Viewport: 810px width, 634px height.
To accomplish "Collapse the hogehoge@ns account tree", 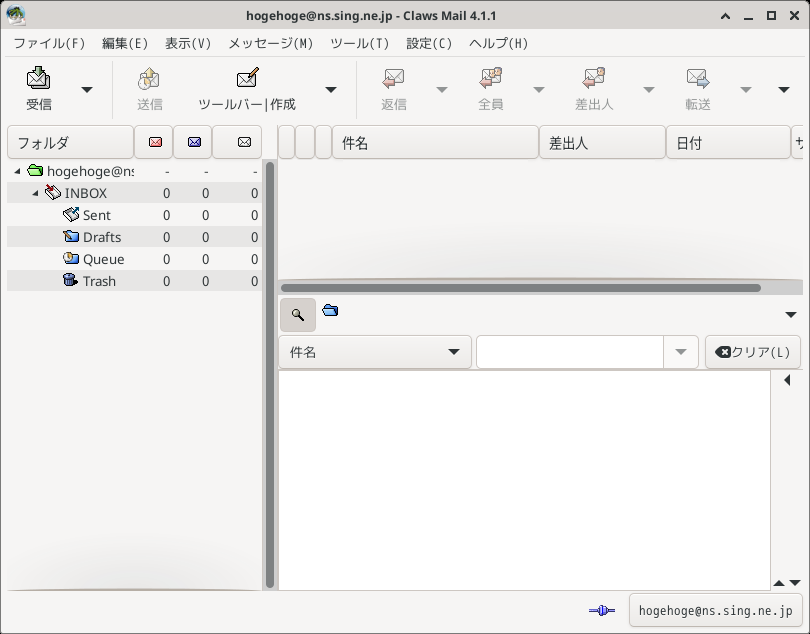I will click(17, 171).
